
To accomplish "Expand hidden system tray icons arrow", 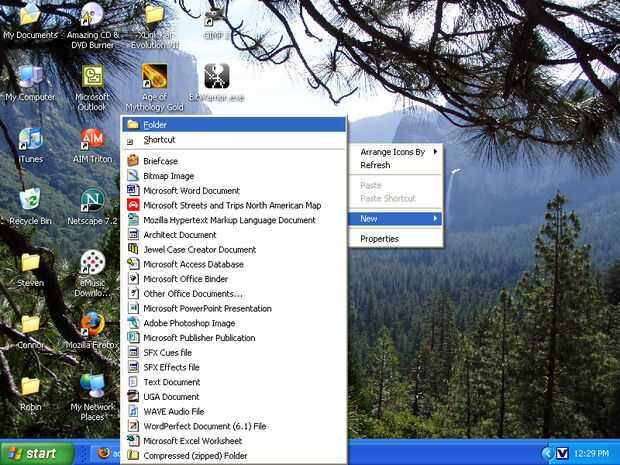I will point(548,453).
